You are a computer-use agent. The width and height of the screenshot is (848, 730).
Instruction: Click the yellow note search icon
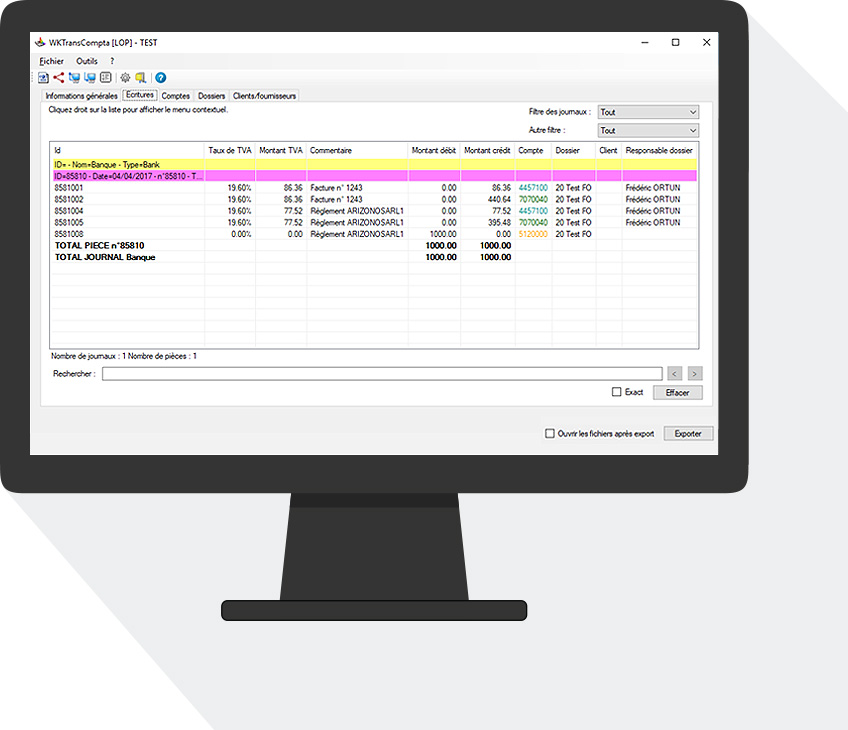click(141, 77)
